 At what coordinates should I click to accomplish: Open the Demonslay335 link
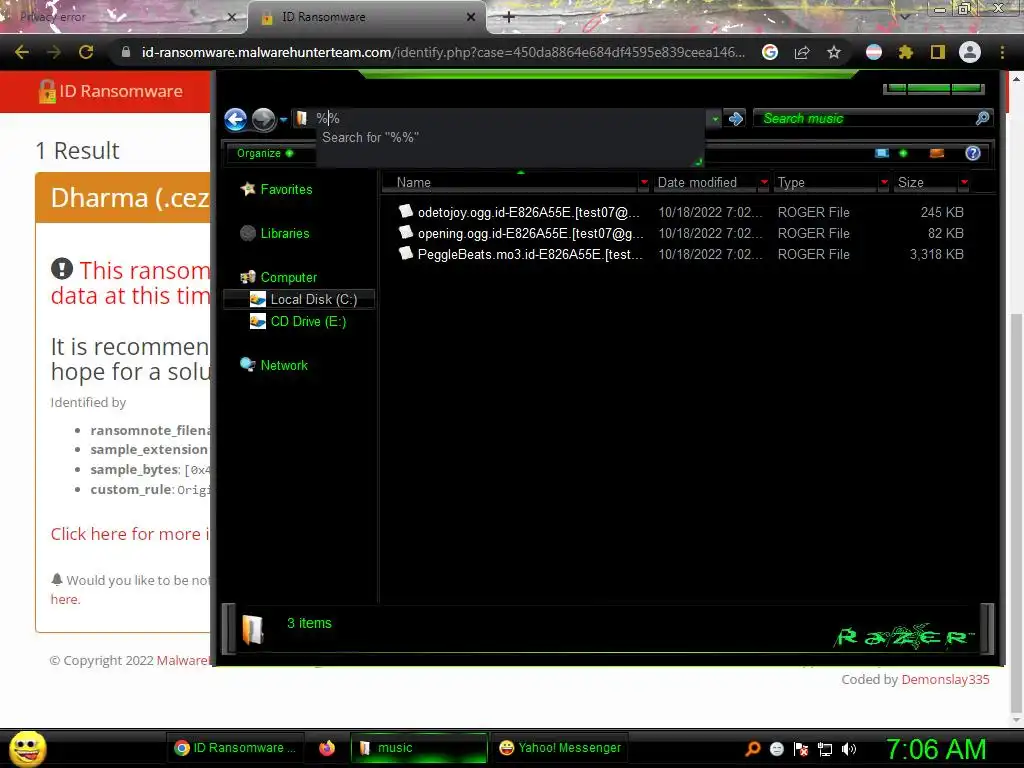[945, 679]
